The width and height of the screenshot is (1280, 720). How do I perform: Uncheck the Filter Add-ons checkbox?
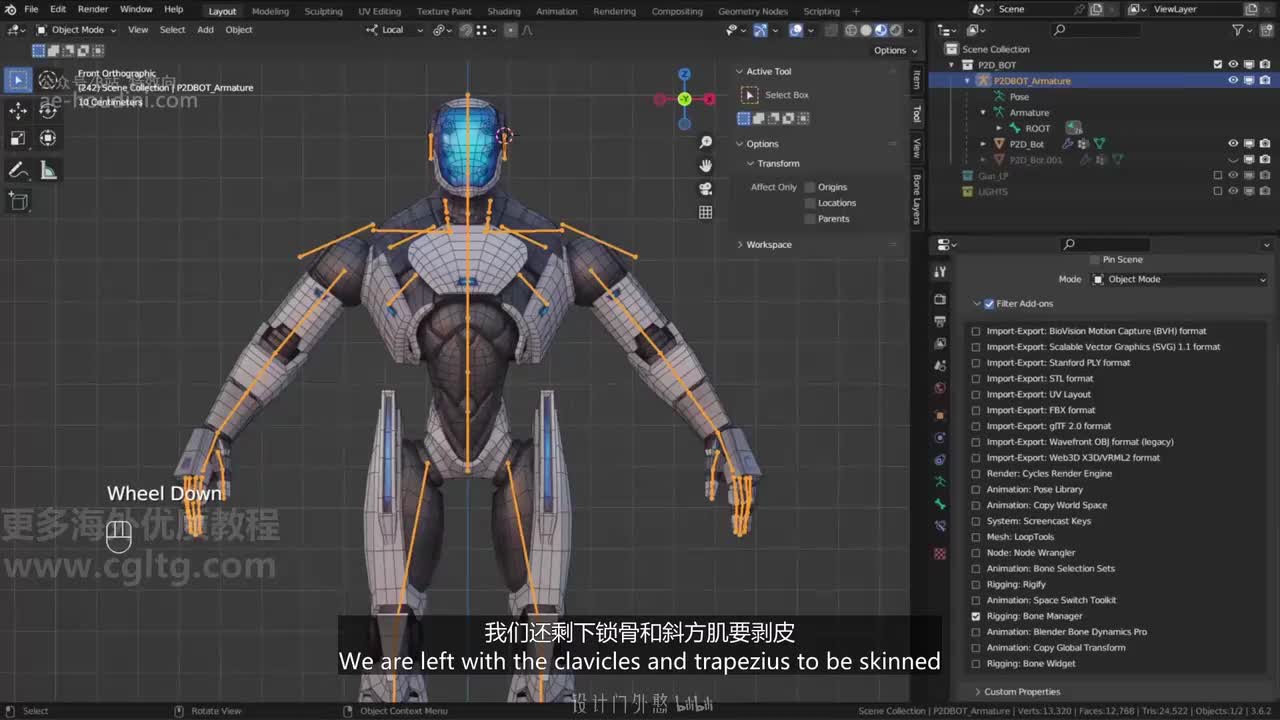[989, 304]
